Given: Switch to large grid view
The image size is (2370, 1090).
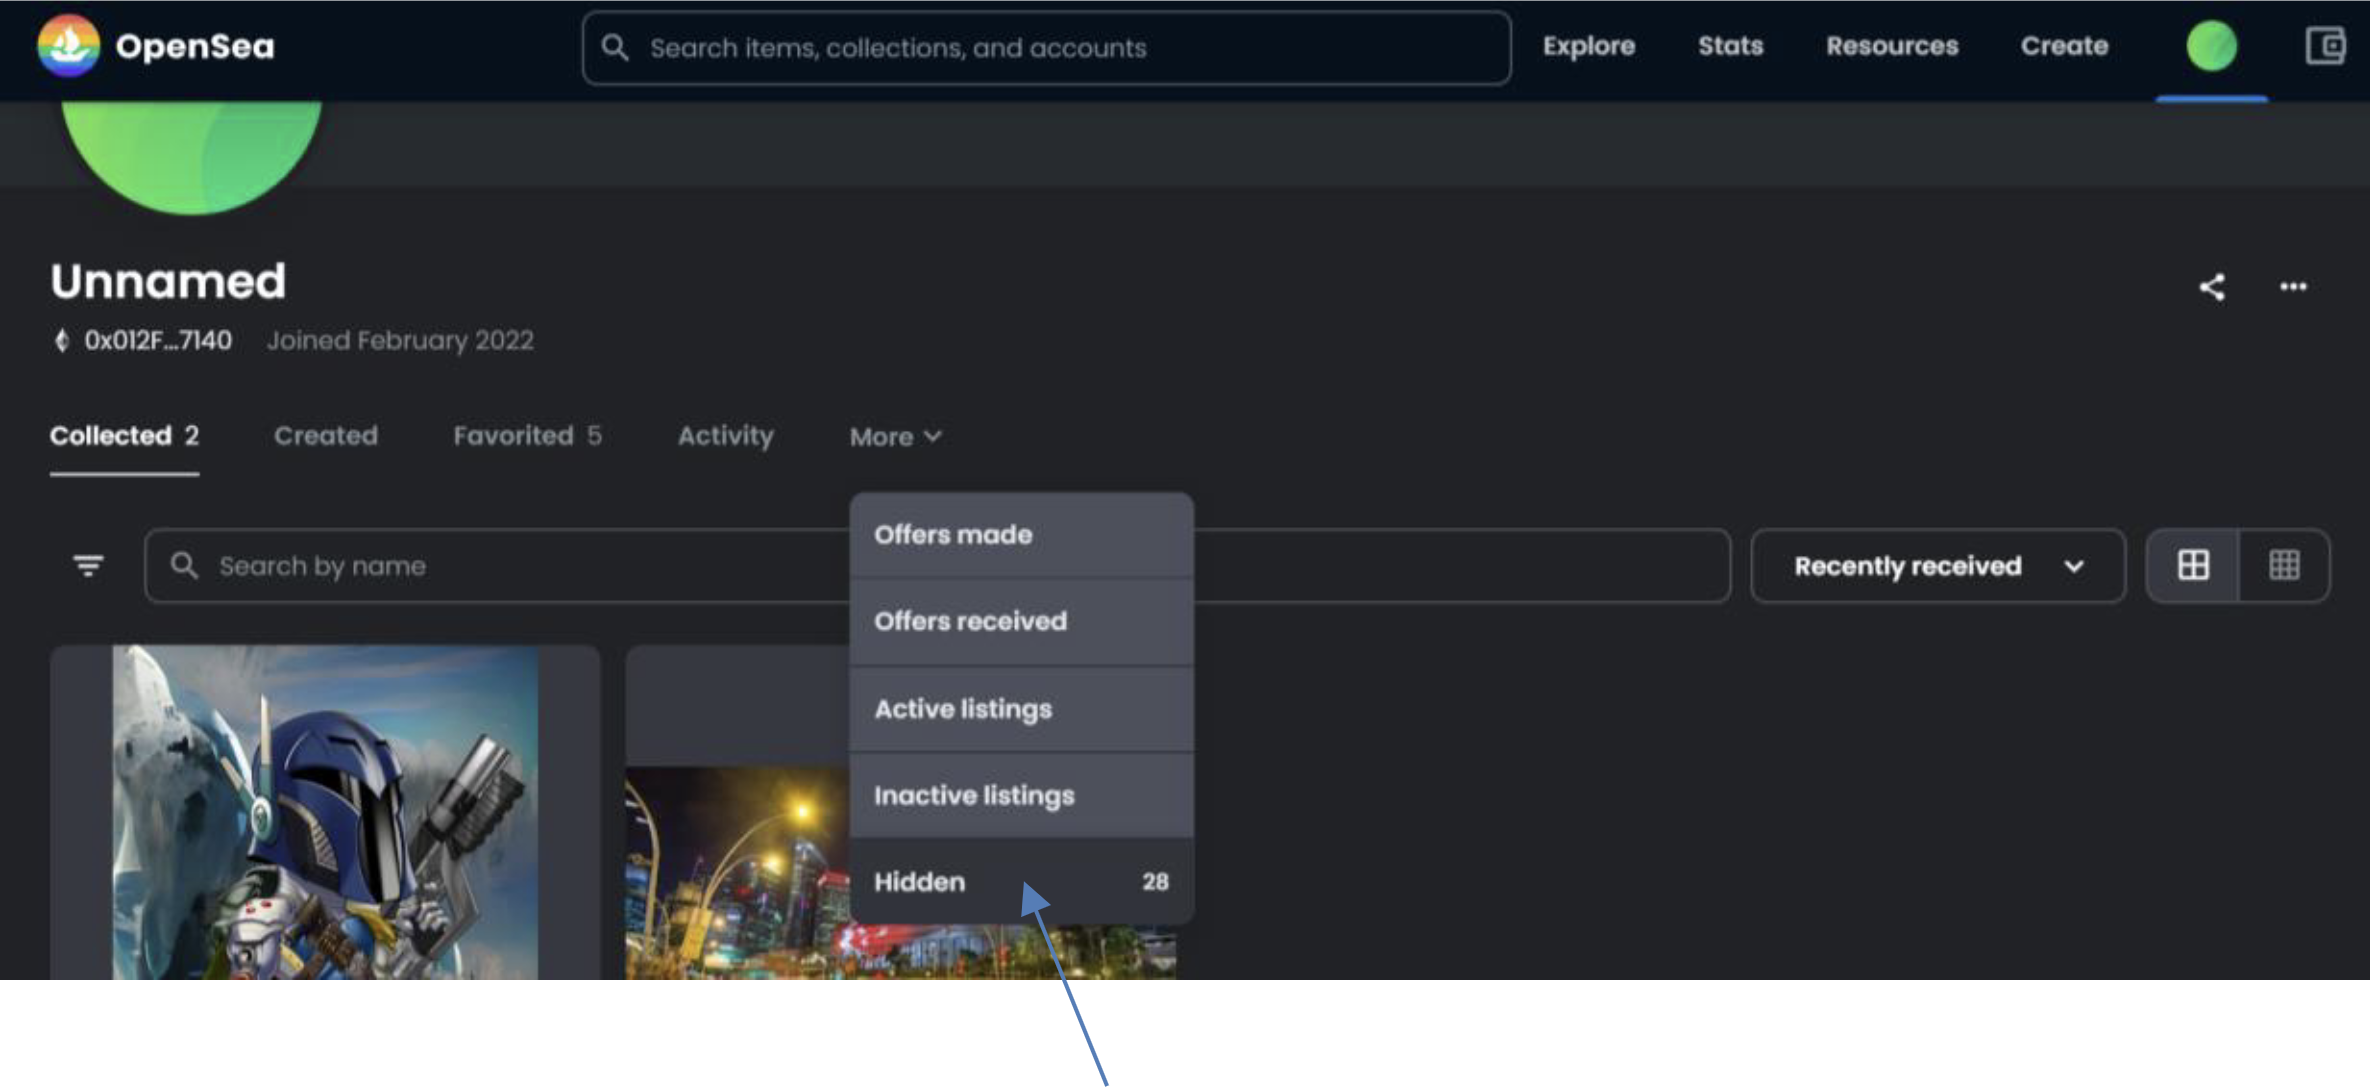Looking at the screenshot, I should 2193,566.
